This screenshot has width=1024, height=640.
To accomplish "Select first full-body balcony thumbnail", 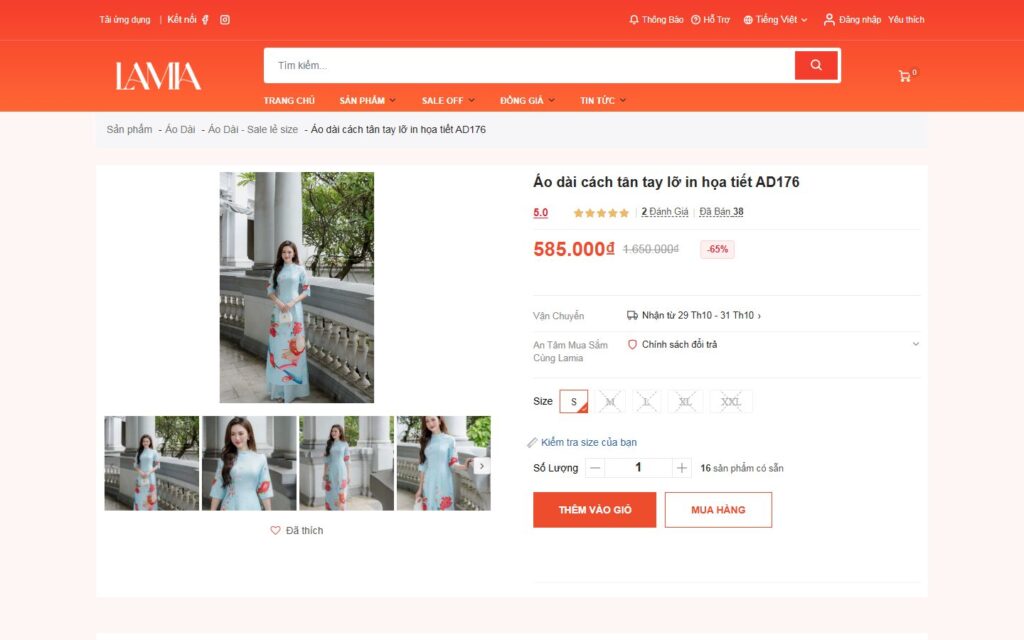I will (x=152, y=463).
